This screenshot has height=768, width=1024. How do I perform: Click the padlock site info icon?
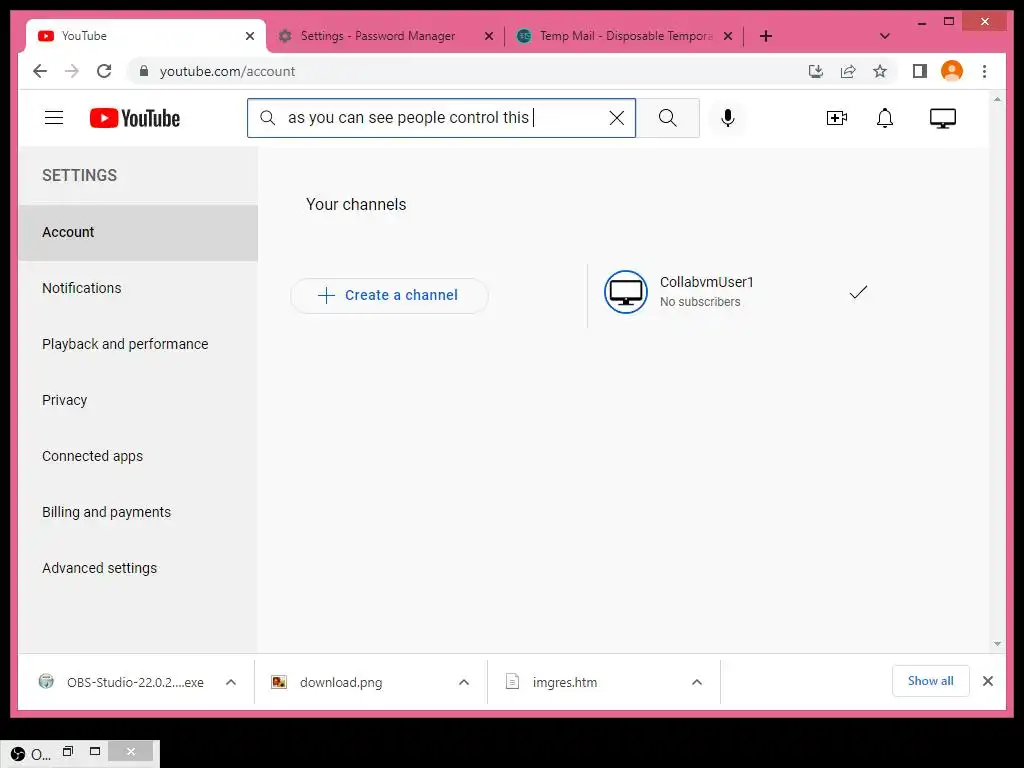tap(144, 71)
